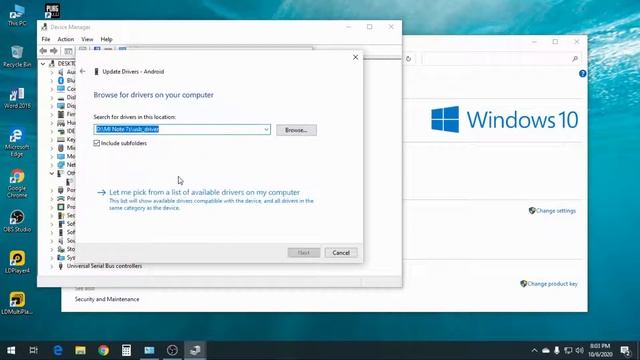Collapse the DESKTOP root node in device tree

43,64
